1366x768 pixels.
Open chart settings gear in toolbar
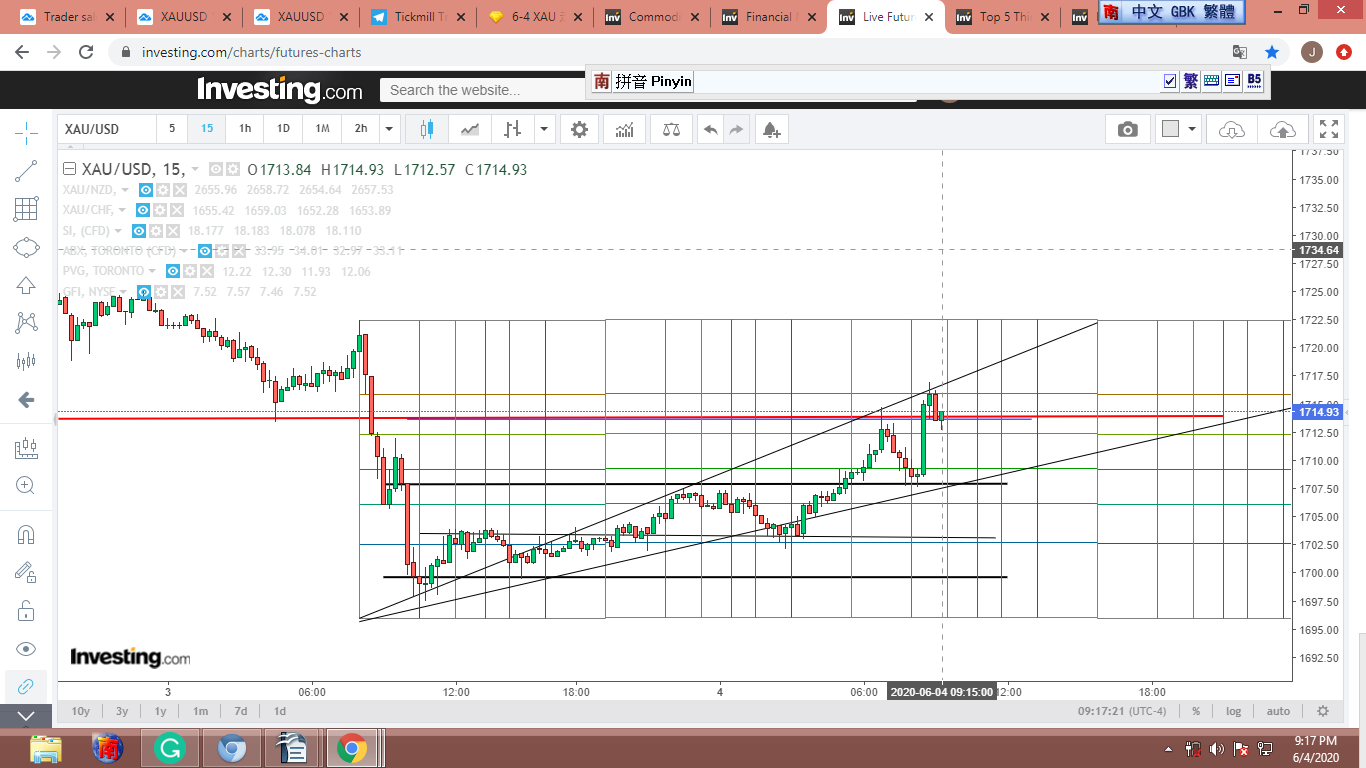[579, 129]
